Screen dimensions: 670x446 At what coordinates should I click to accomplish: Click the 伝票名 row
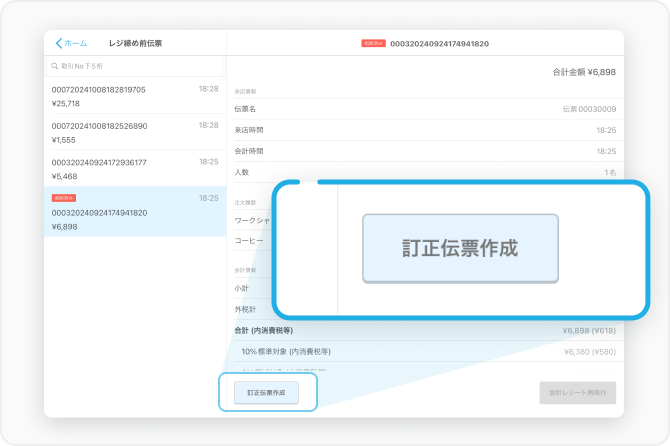[424, 108]
